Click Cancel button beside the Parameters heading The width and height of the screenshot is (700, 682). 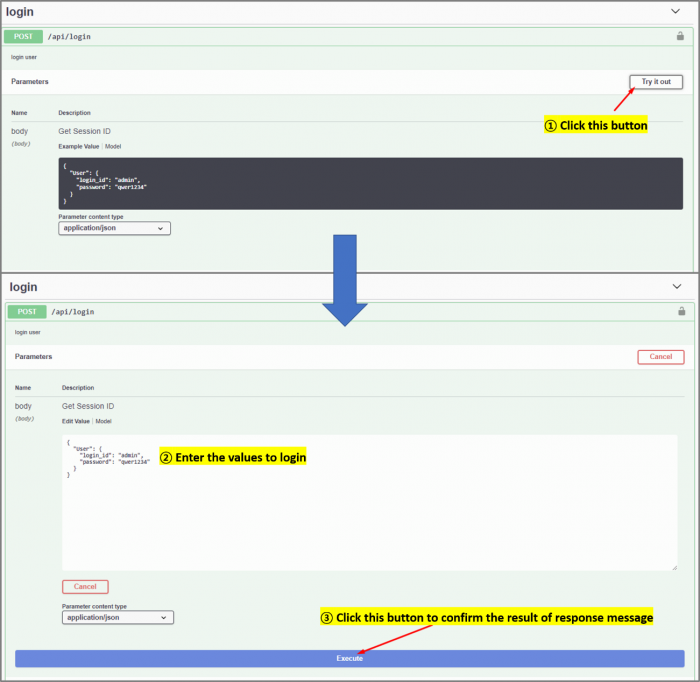pos(660,357)
